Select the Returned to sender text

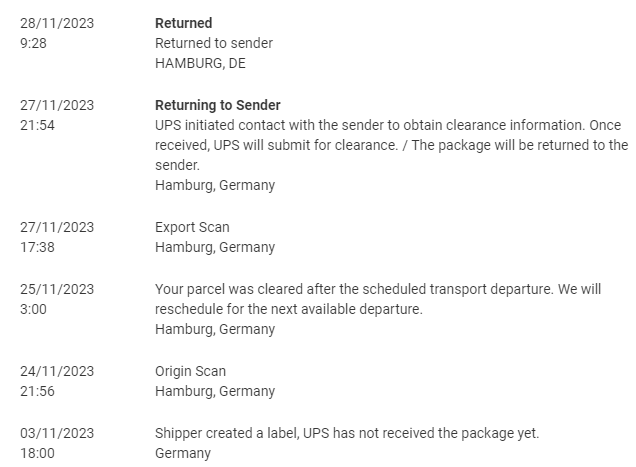pos(214,43)
